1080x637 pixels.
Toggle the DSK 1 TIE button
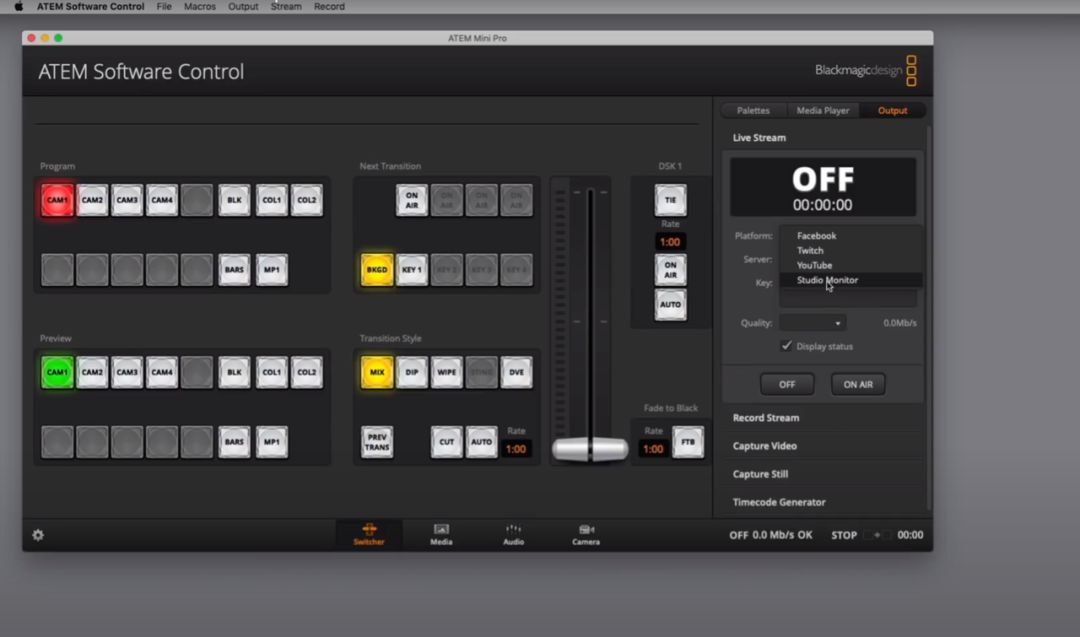click(x=670, y=200)
